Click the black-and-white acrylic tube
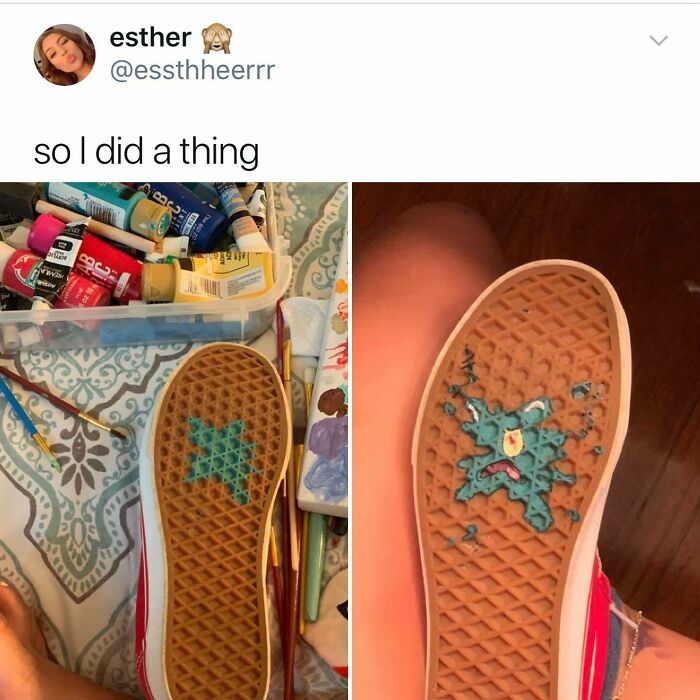 59,262
